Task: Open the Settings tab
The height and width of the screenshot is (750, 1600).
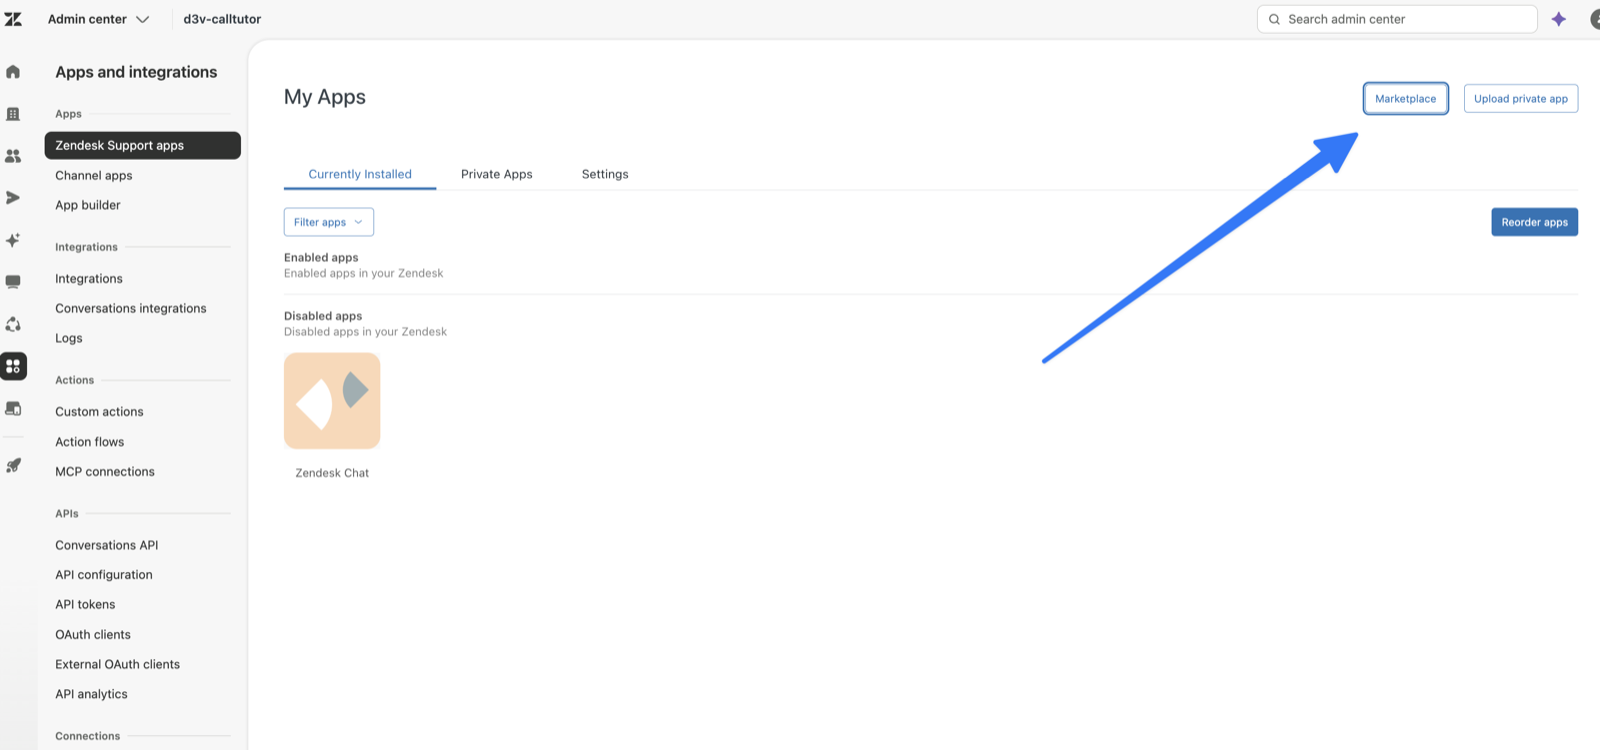Action: point(605,174)
